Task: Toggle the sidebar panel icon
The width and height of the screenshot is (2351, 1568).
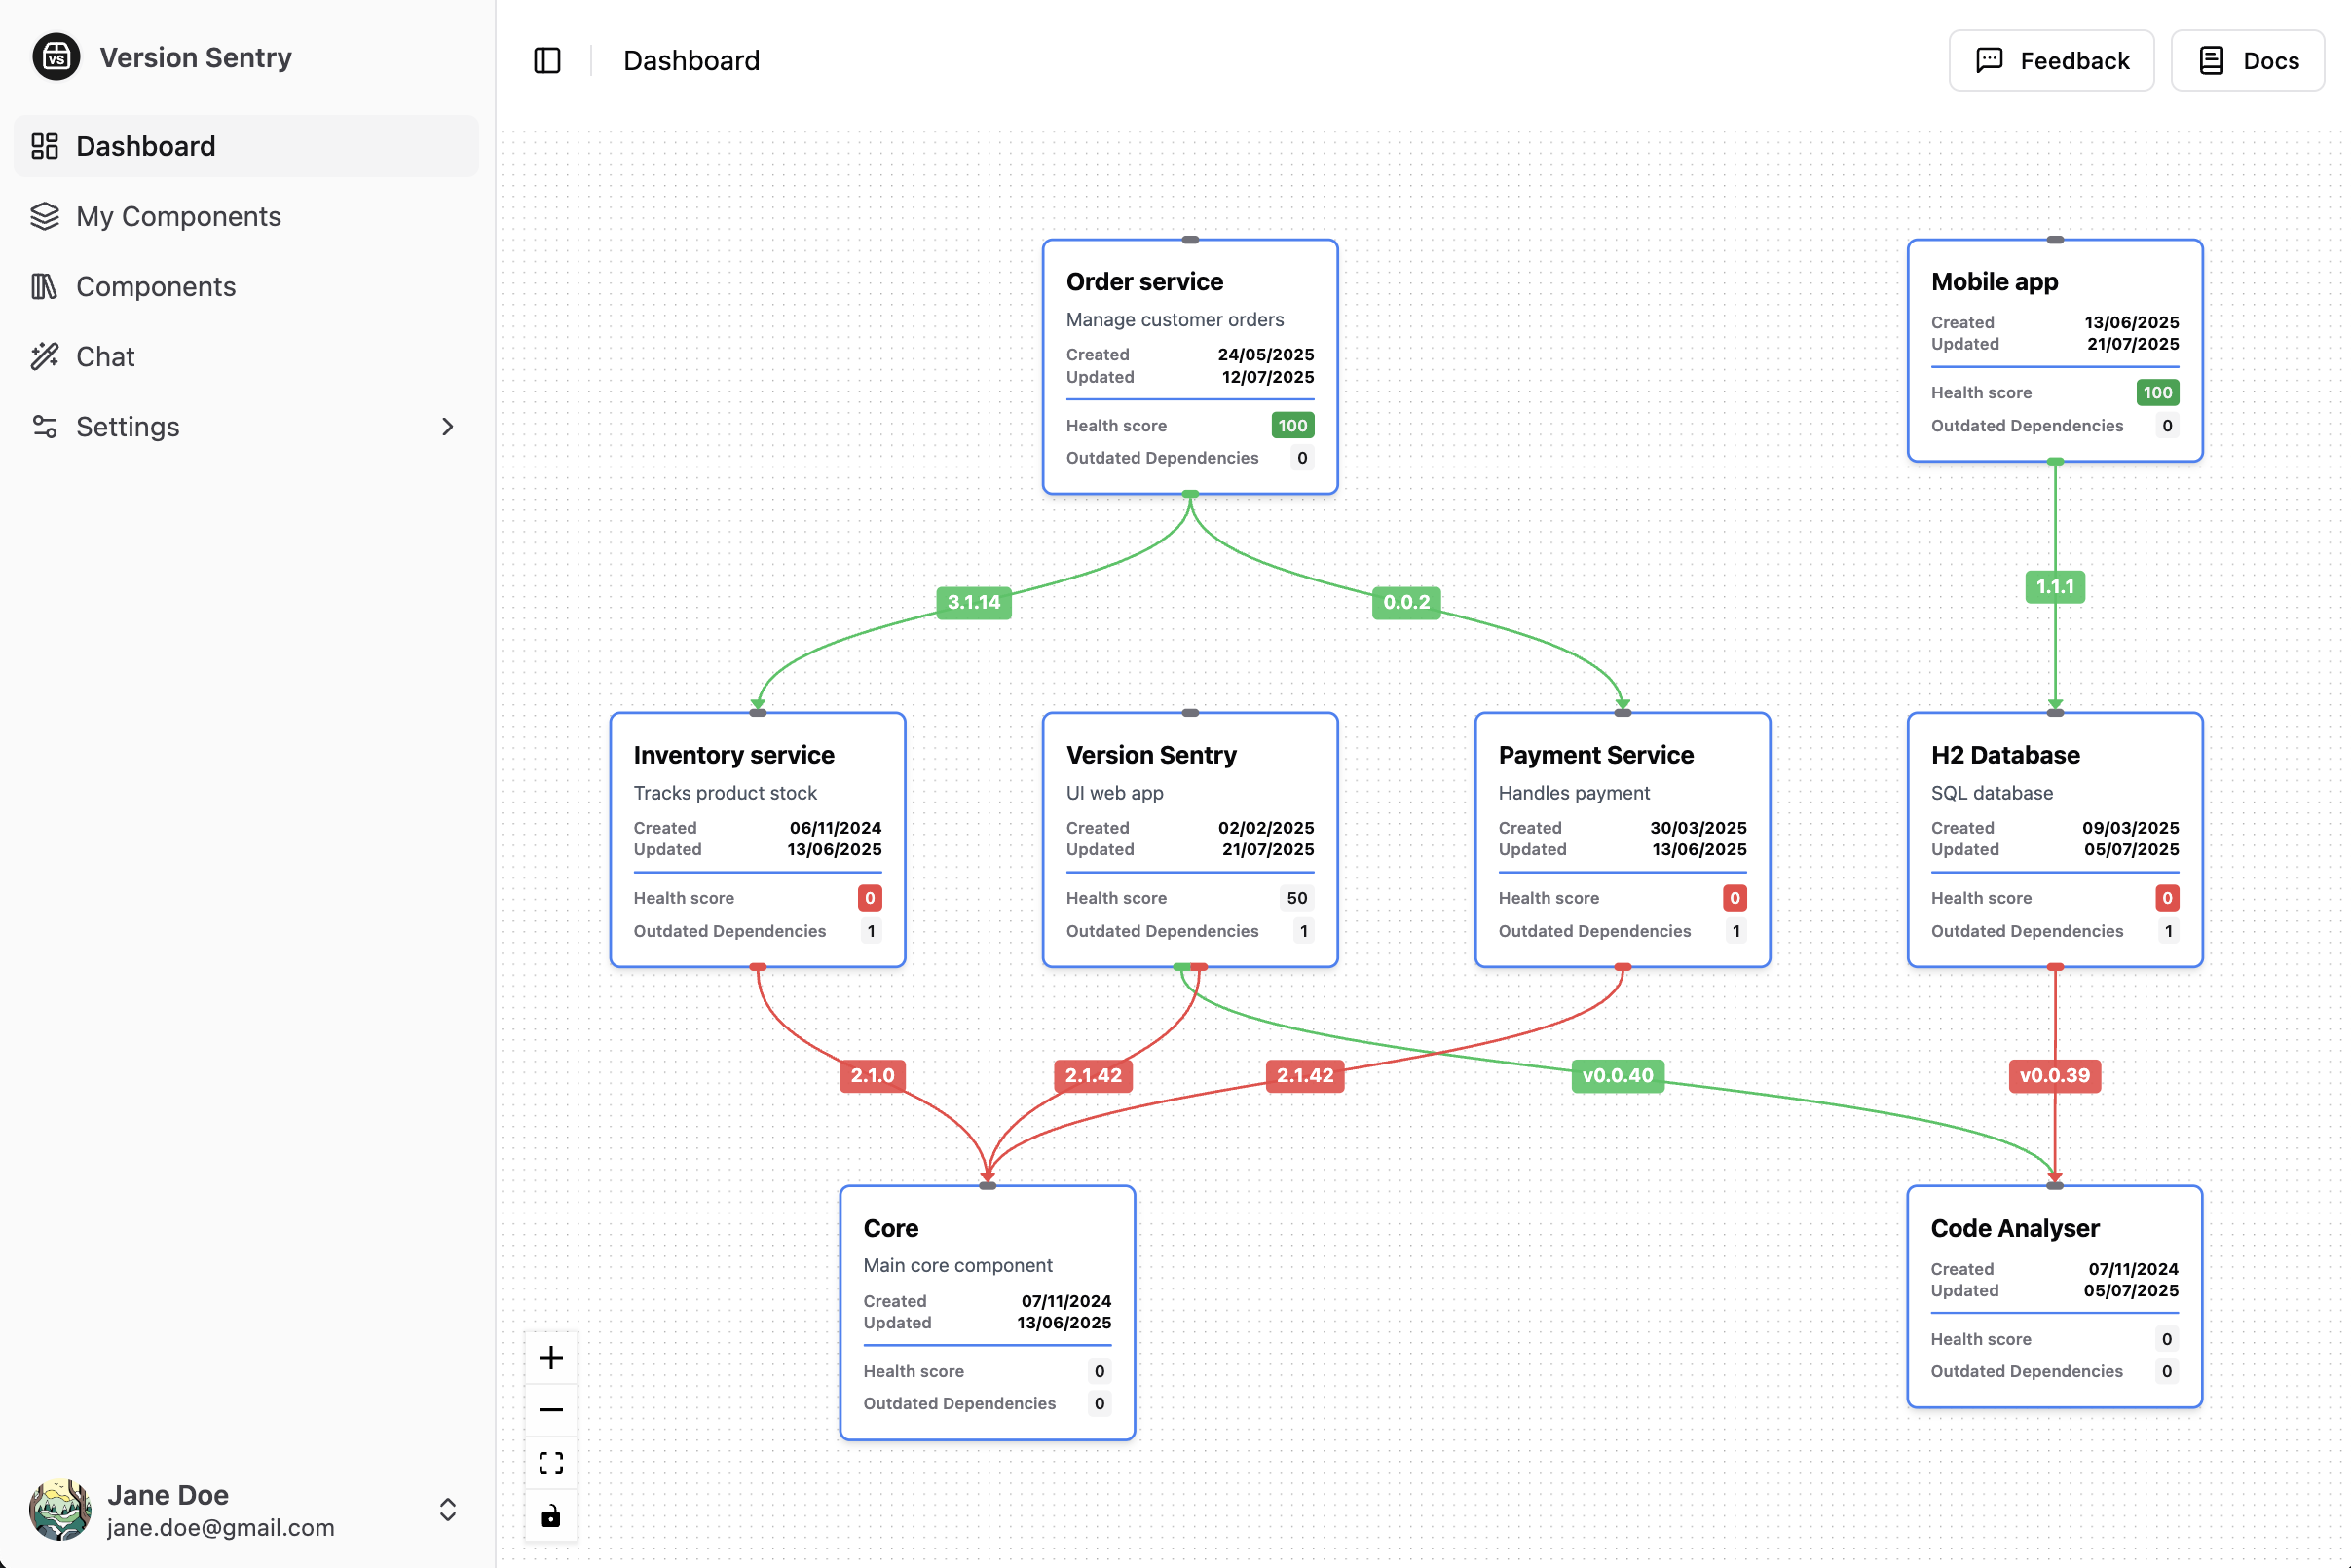Action: 547,61
